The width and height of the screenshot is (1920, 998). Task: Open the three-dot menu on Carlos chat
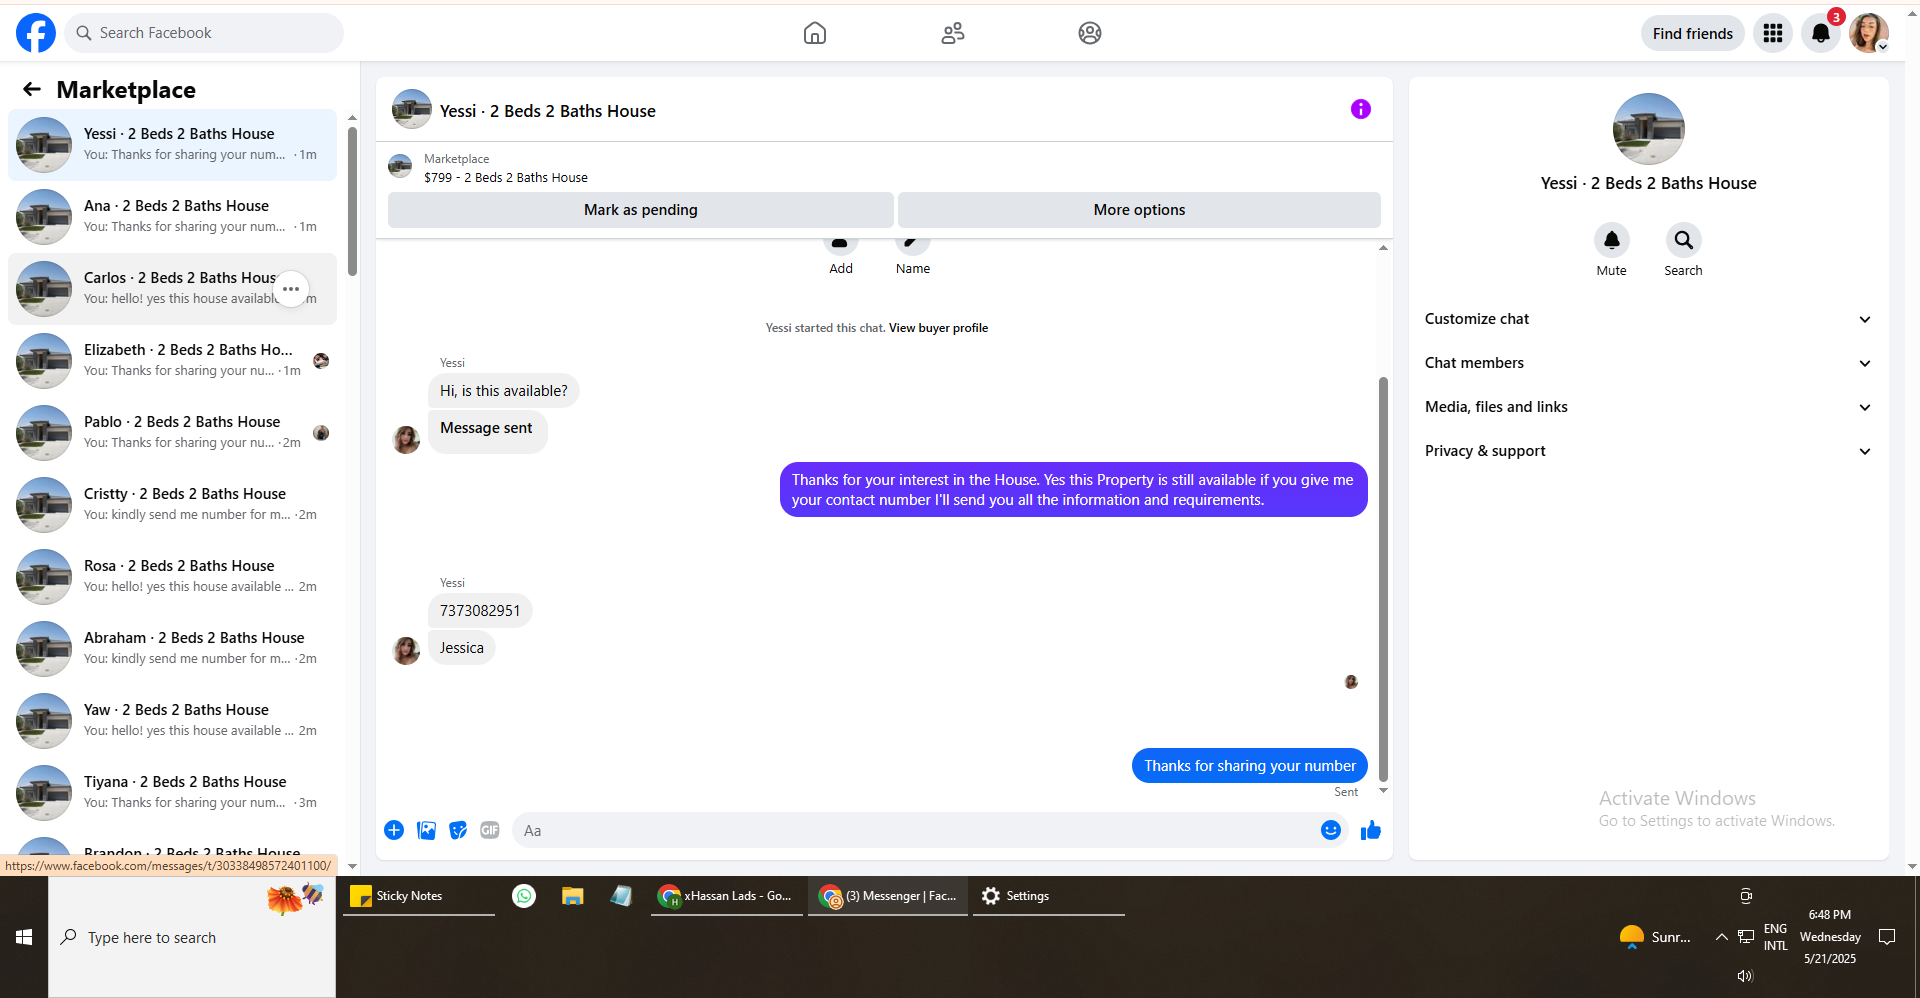[x=291, y=289]
